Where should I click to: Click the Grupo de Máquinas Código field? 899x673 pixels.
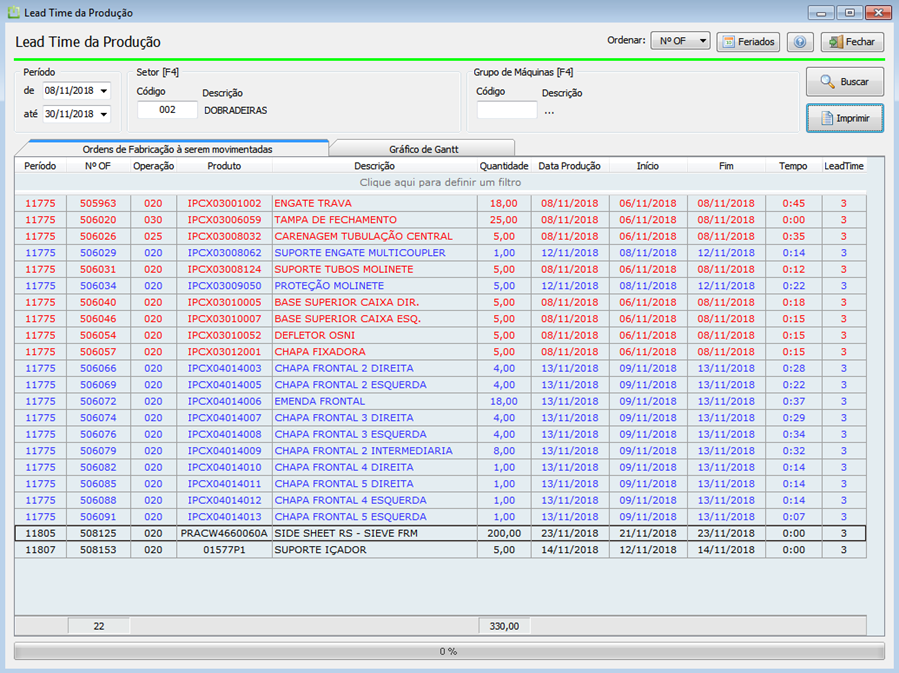(506, 110)
